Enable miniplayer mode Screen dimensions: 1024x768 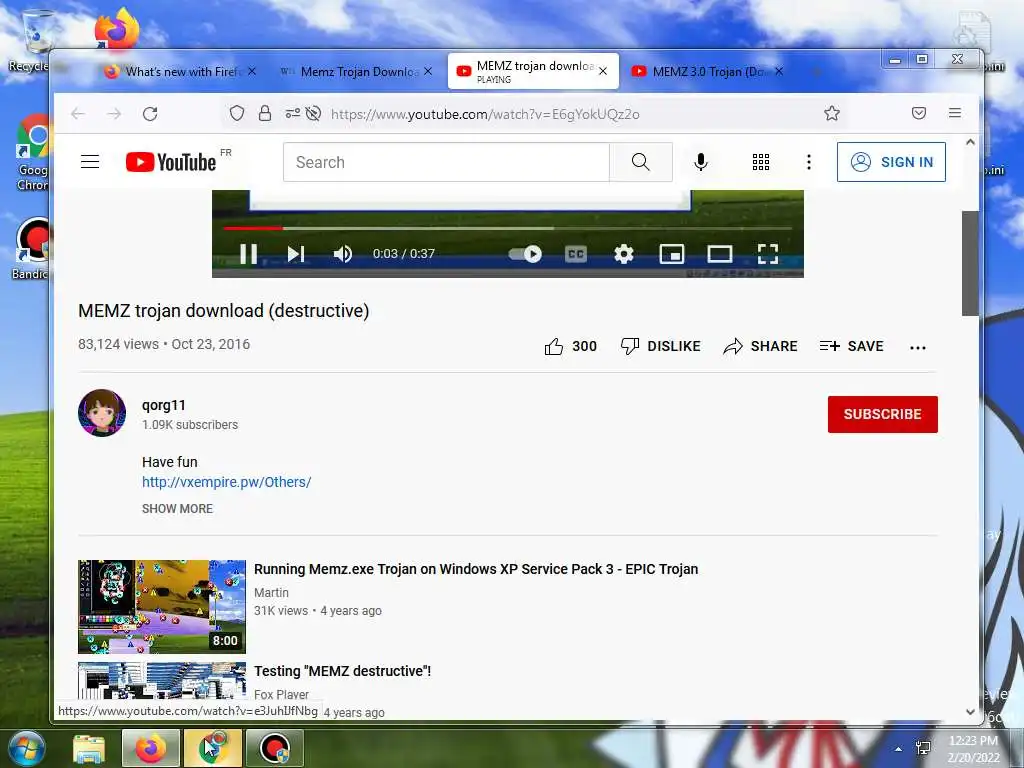pos(671,253)
